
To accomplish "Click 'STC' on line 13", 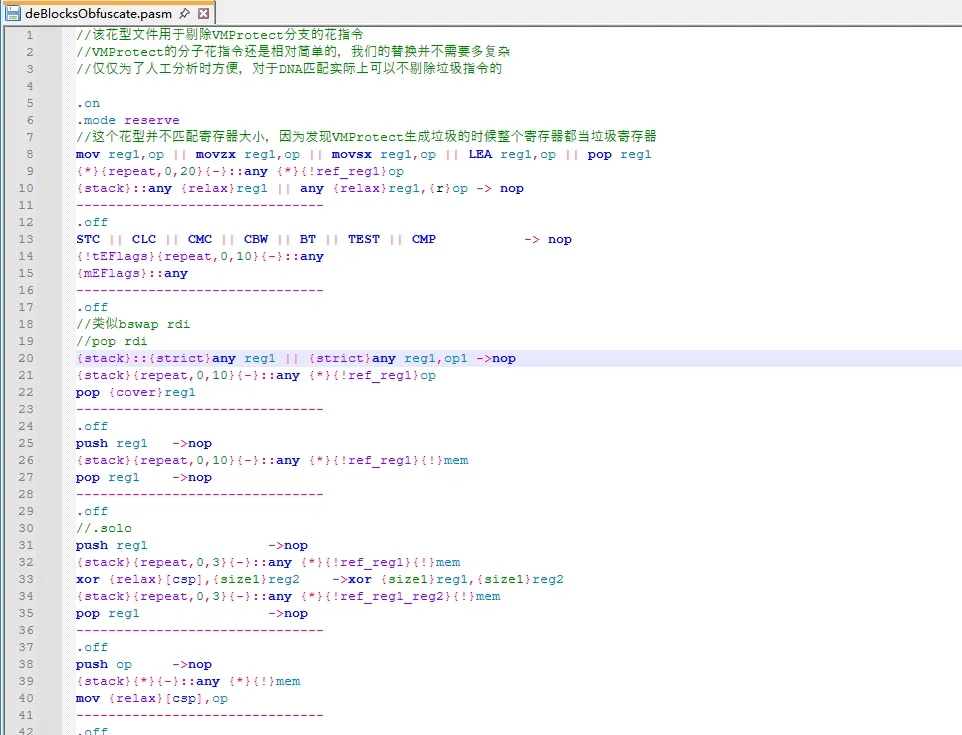I will (x=88, y=239).
